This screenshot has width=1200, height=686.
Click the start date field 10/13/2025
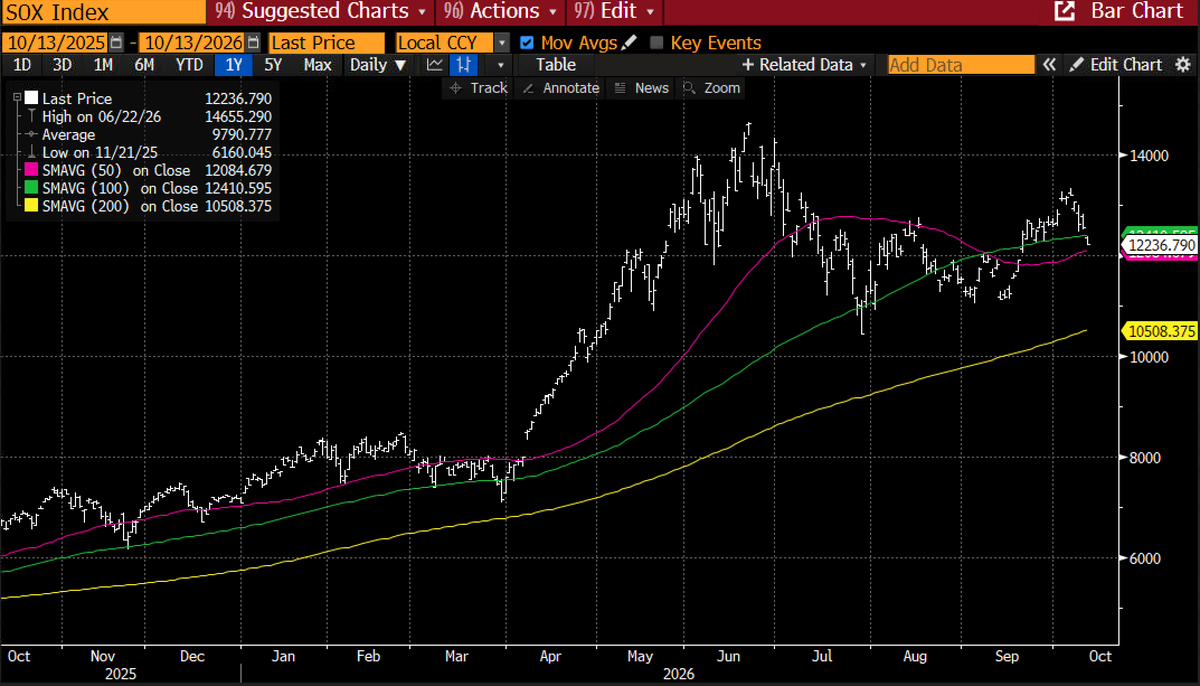point(56,43)
